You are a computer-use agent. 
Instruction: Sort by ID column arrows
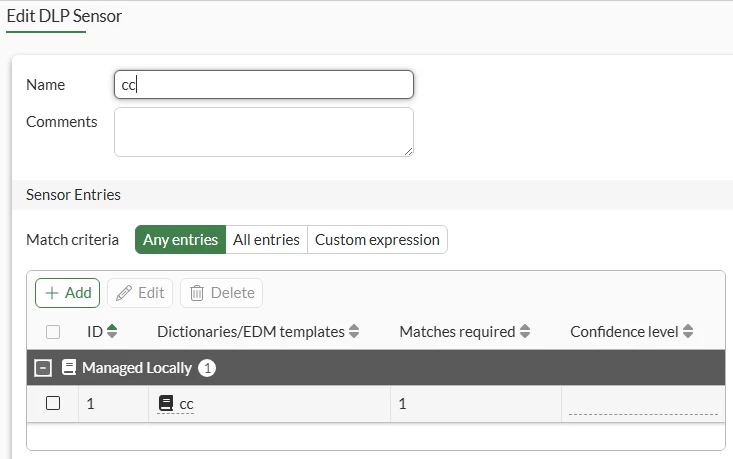[112, 331]
